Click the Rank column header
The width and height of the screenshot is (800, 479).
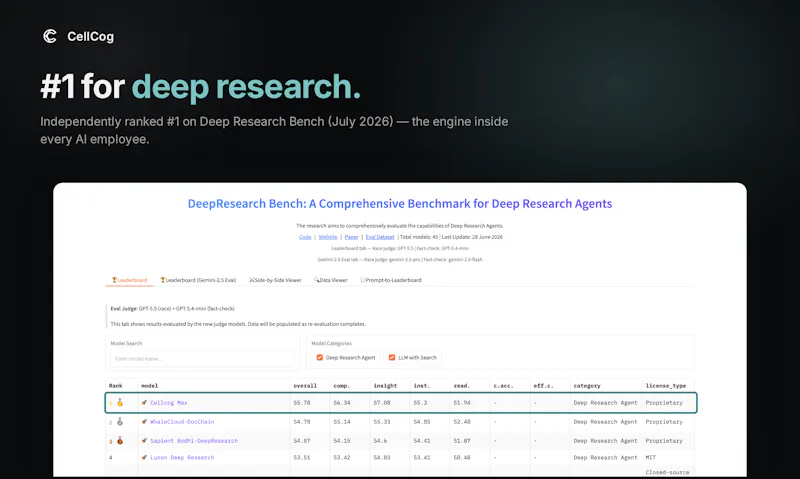pyautogui.click(x=115, y=386)
